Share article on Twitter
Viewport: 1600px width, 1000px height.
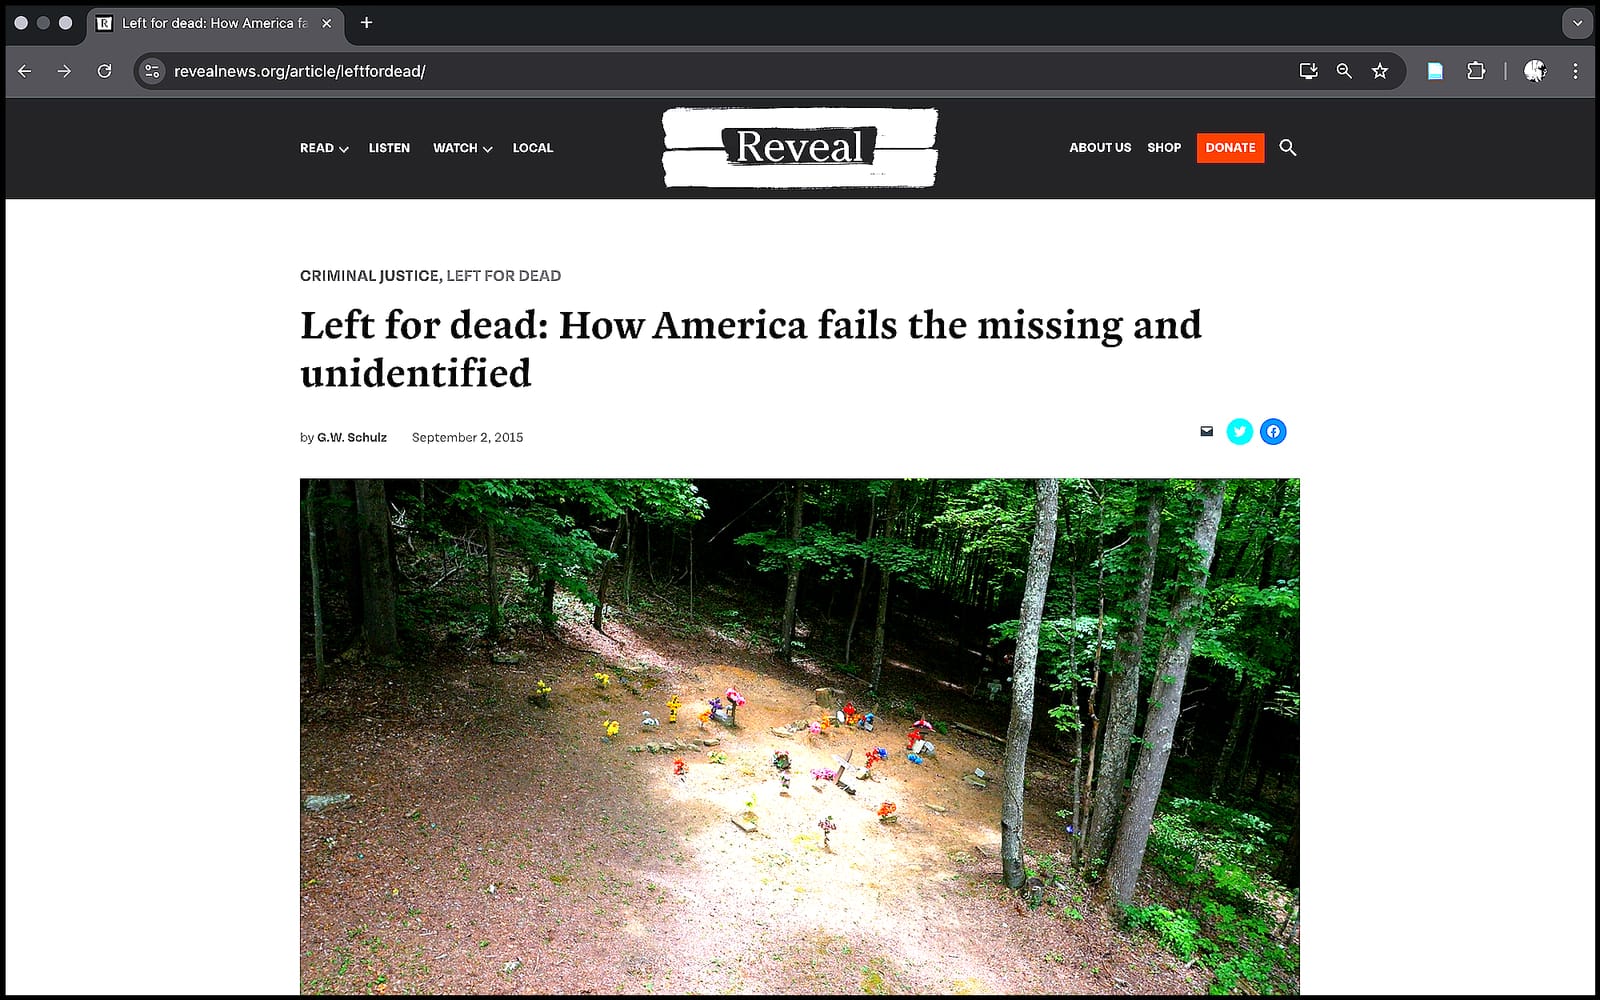(1239, 432)
